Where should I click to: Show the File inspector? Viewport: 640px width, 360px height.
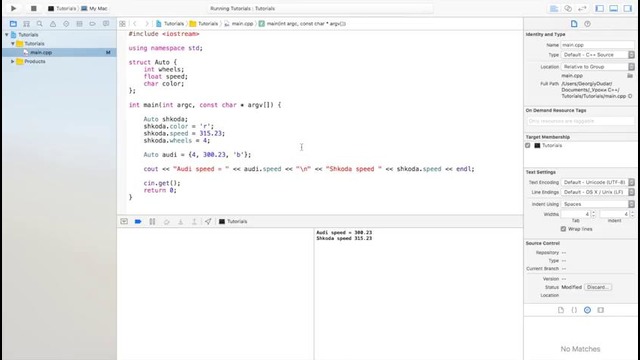pos(574,24)
